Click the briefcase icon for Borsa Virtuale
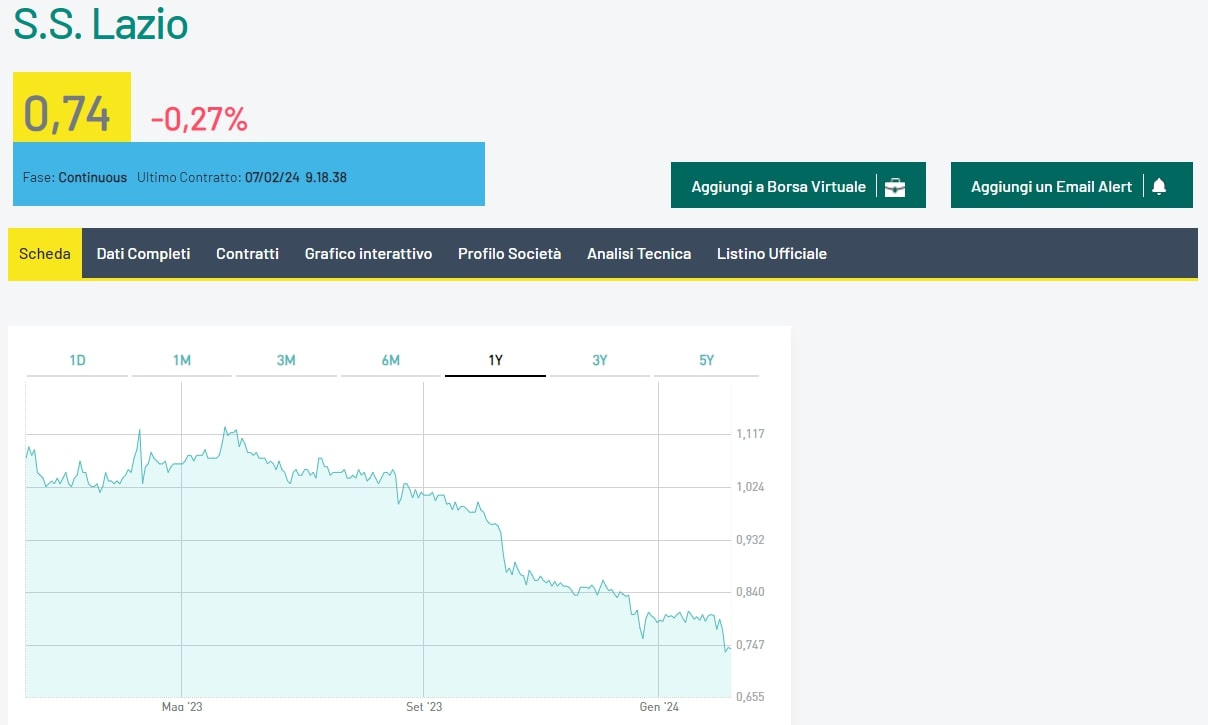 pyautogui.click(x=895, y=187)
